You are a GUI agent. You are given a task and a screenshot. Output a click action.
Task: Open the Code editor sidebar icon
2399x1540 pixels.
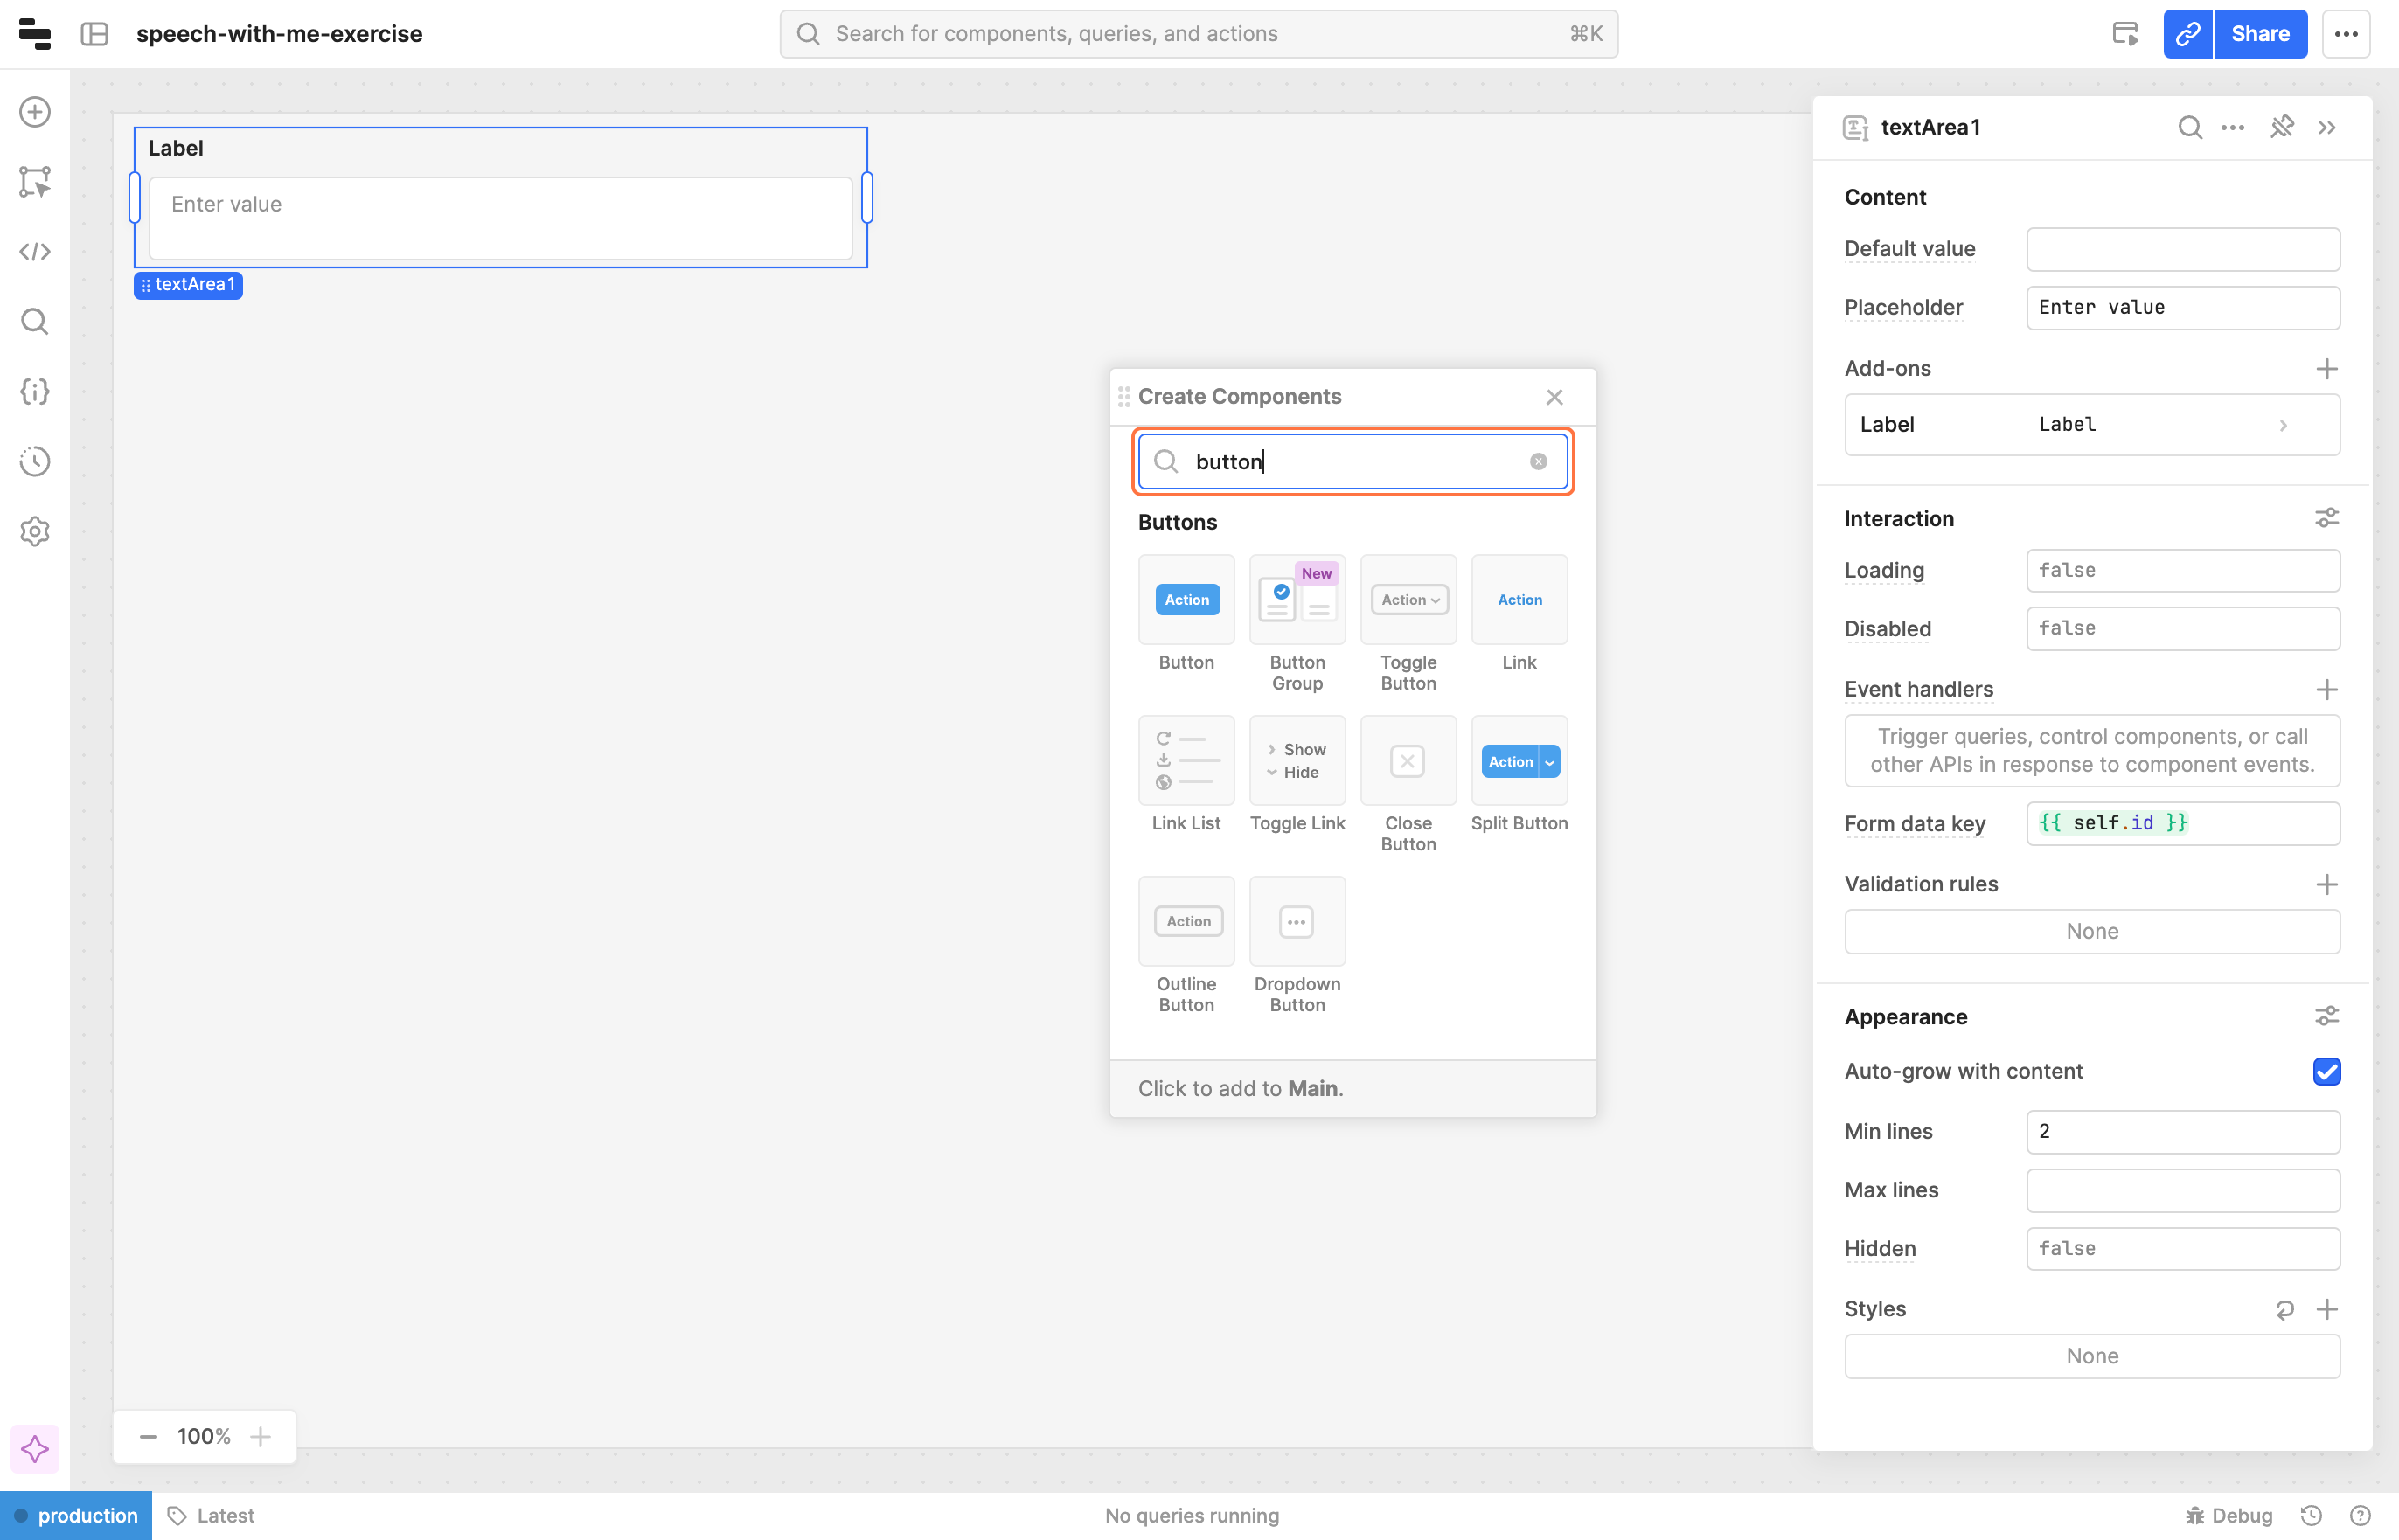click(35, 252)
